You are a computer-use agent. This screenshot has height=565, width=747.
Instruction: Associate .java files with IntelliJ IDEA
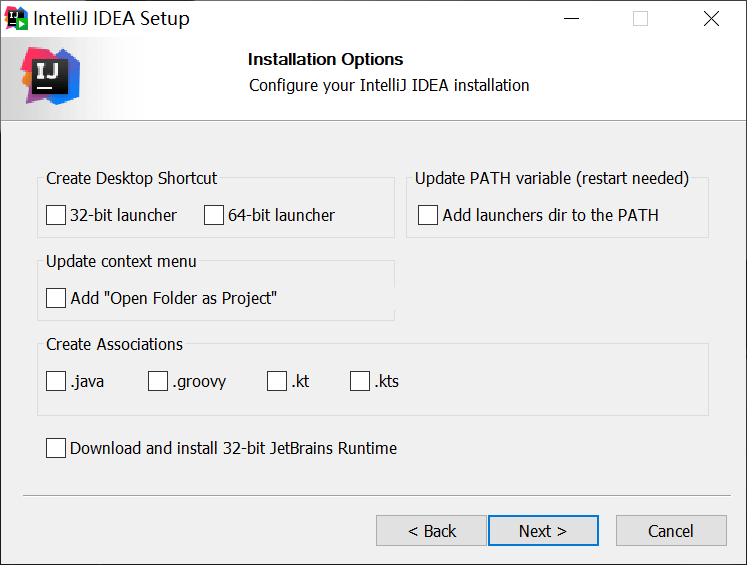[x=56, y=381]
